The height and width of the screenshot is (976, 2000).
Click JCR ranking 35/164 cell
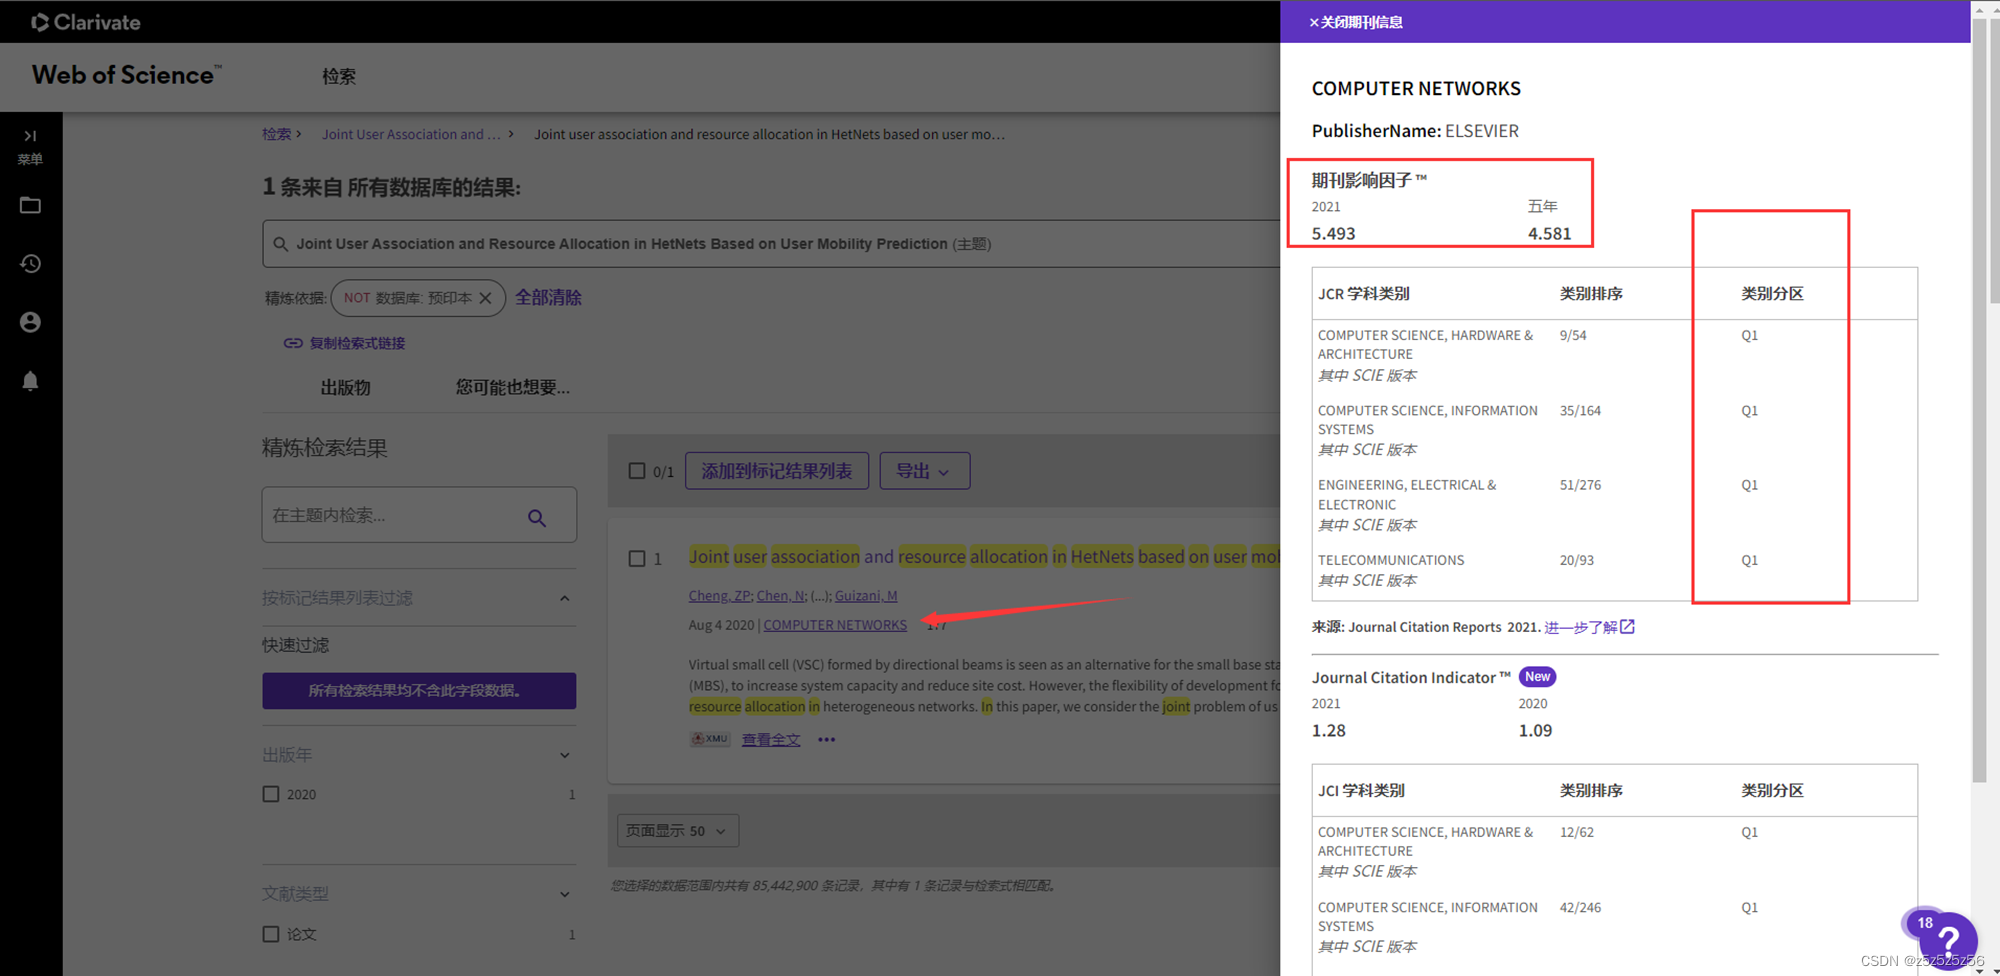tap(1580, 411)
